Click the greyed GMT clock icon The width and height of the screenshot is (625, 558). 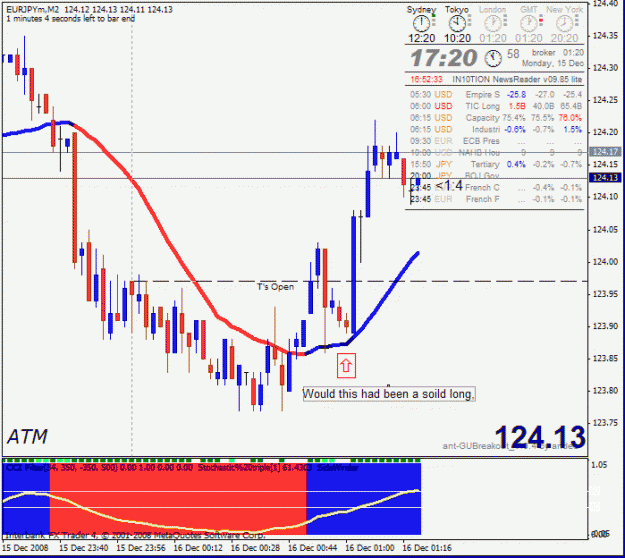pyautogui.click(x=529, y=24)
